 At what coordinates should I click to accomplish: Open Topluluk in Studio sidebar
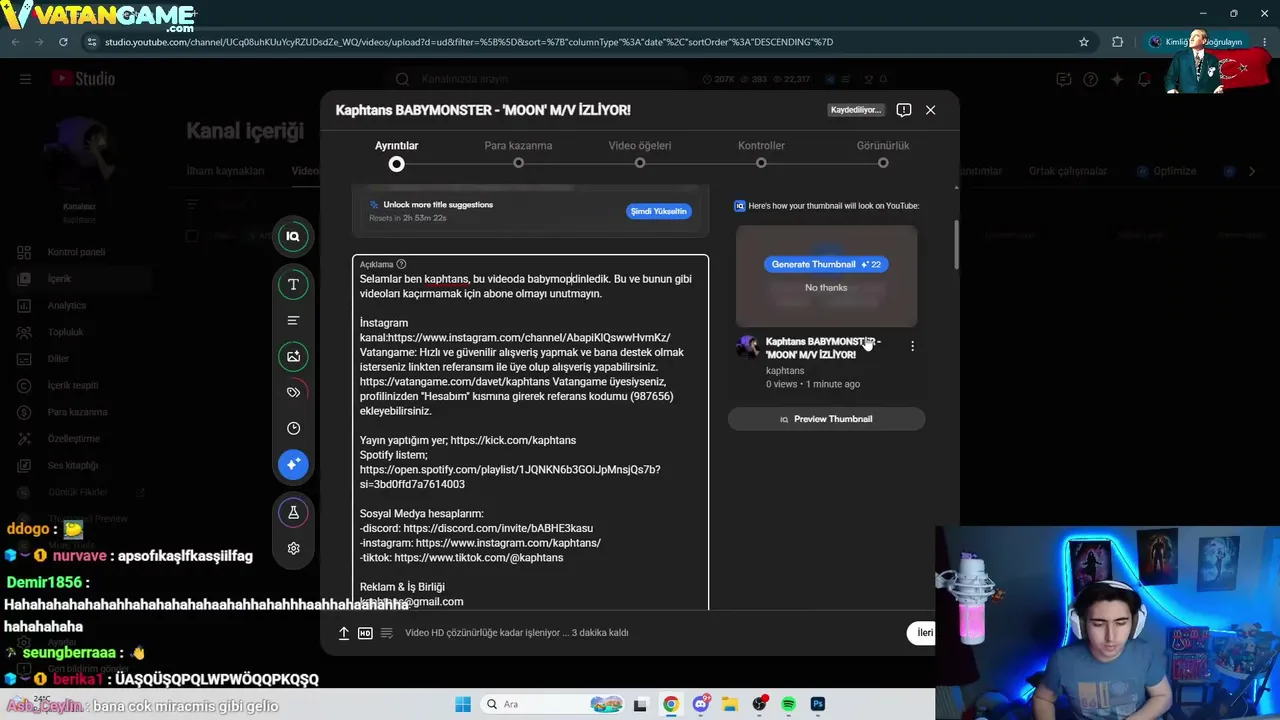66,332
